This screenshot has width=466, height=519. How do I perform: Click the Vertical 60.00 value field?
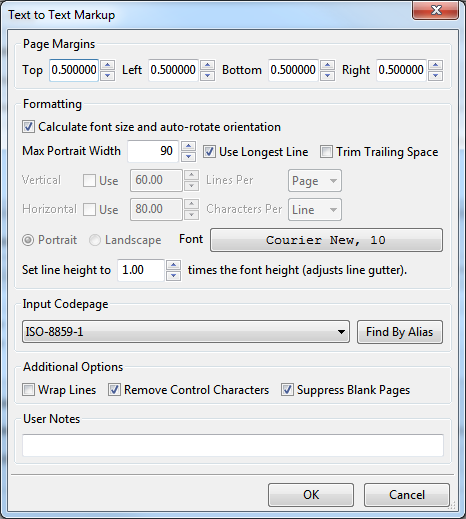click(x=156, y=180)
